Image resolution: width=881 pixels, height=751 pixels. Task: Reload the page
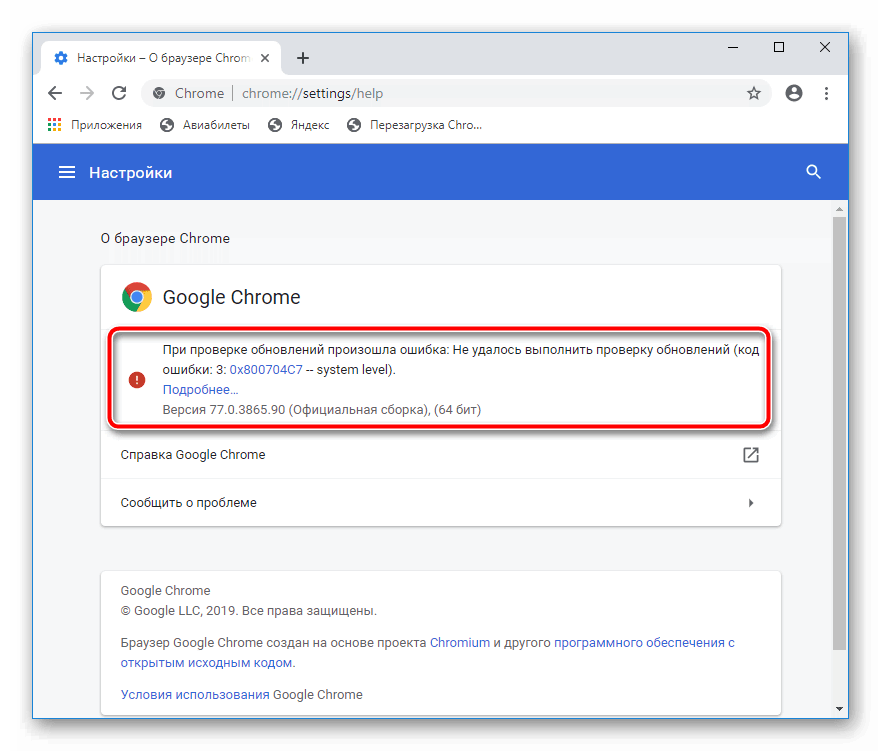119,93
